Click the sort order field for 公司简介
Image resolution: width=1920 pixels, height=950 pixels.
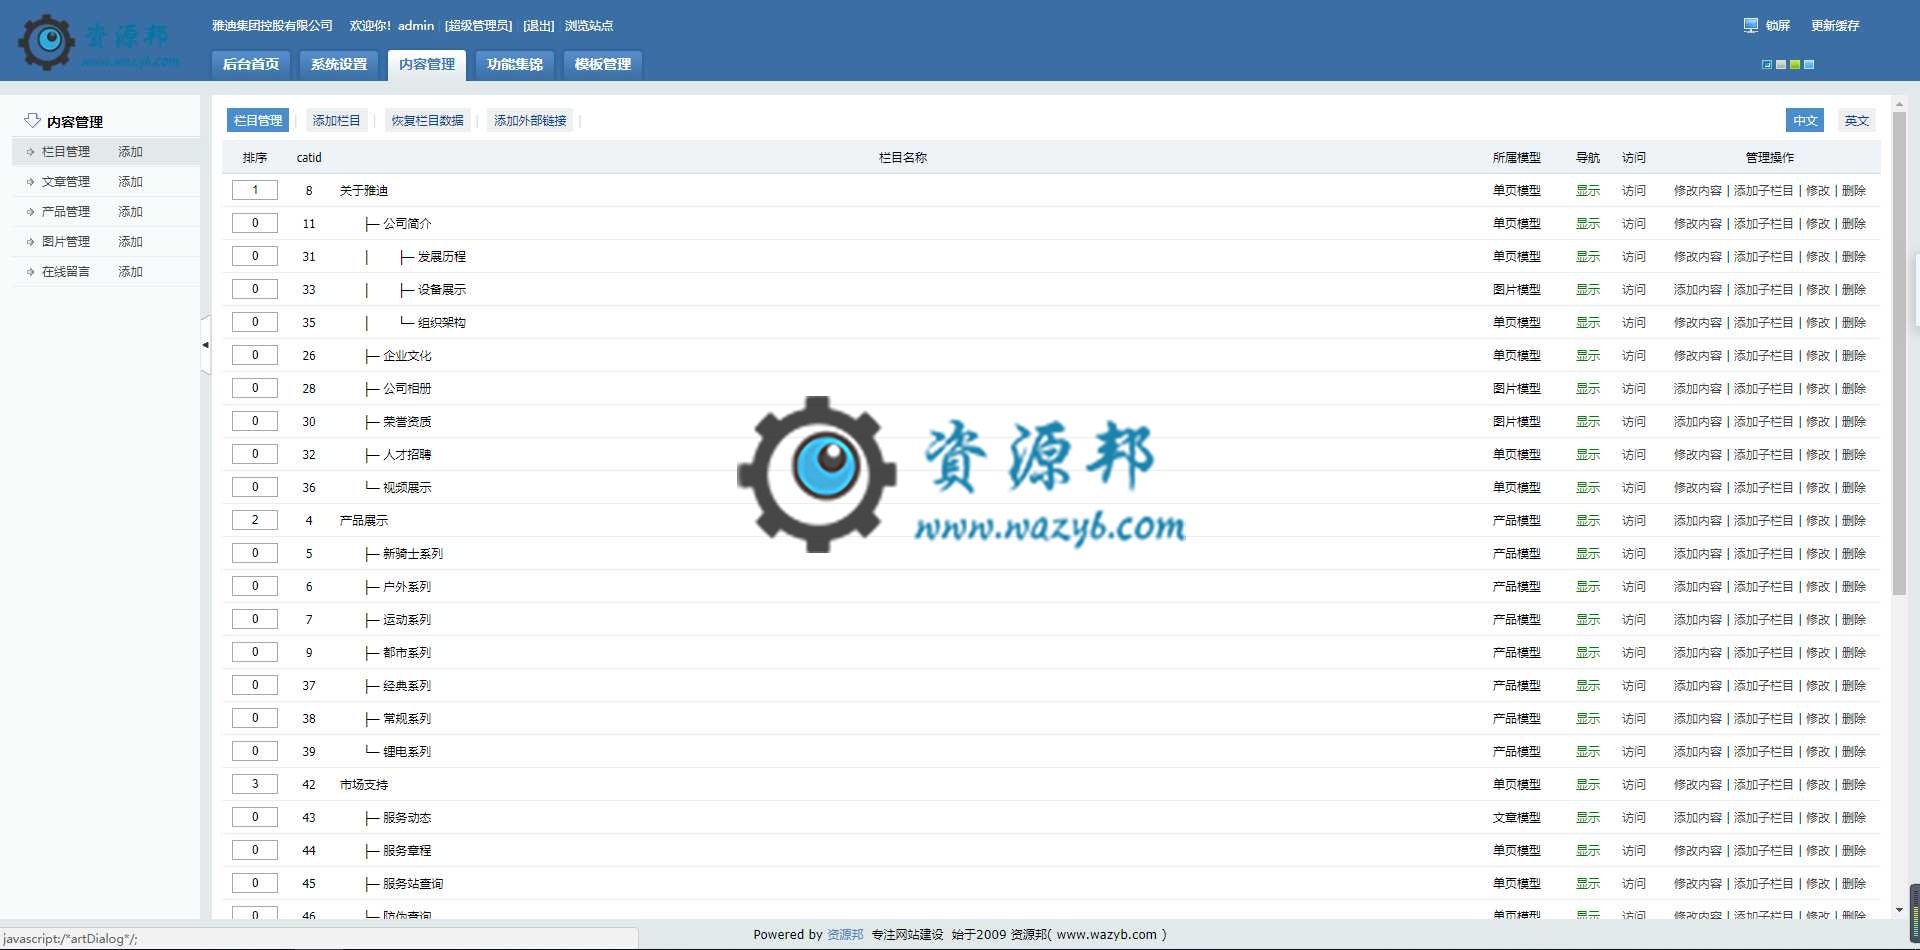click(255, 223)
